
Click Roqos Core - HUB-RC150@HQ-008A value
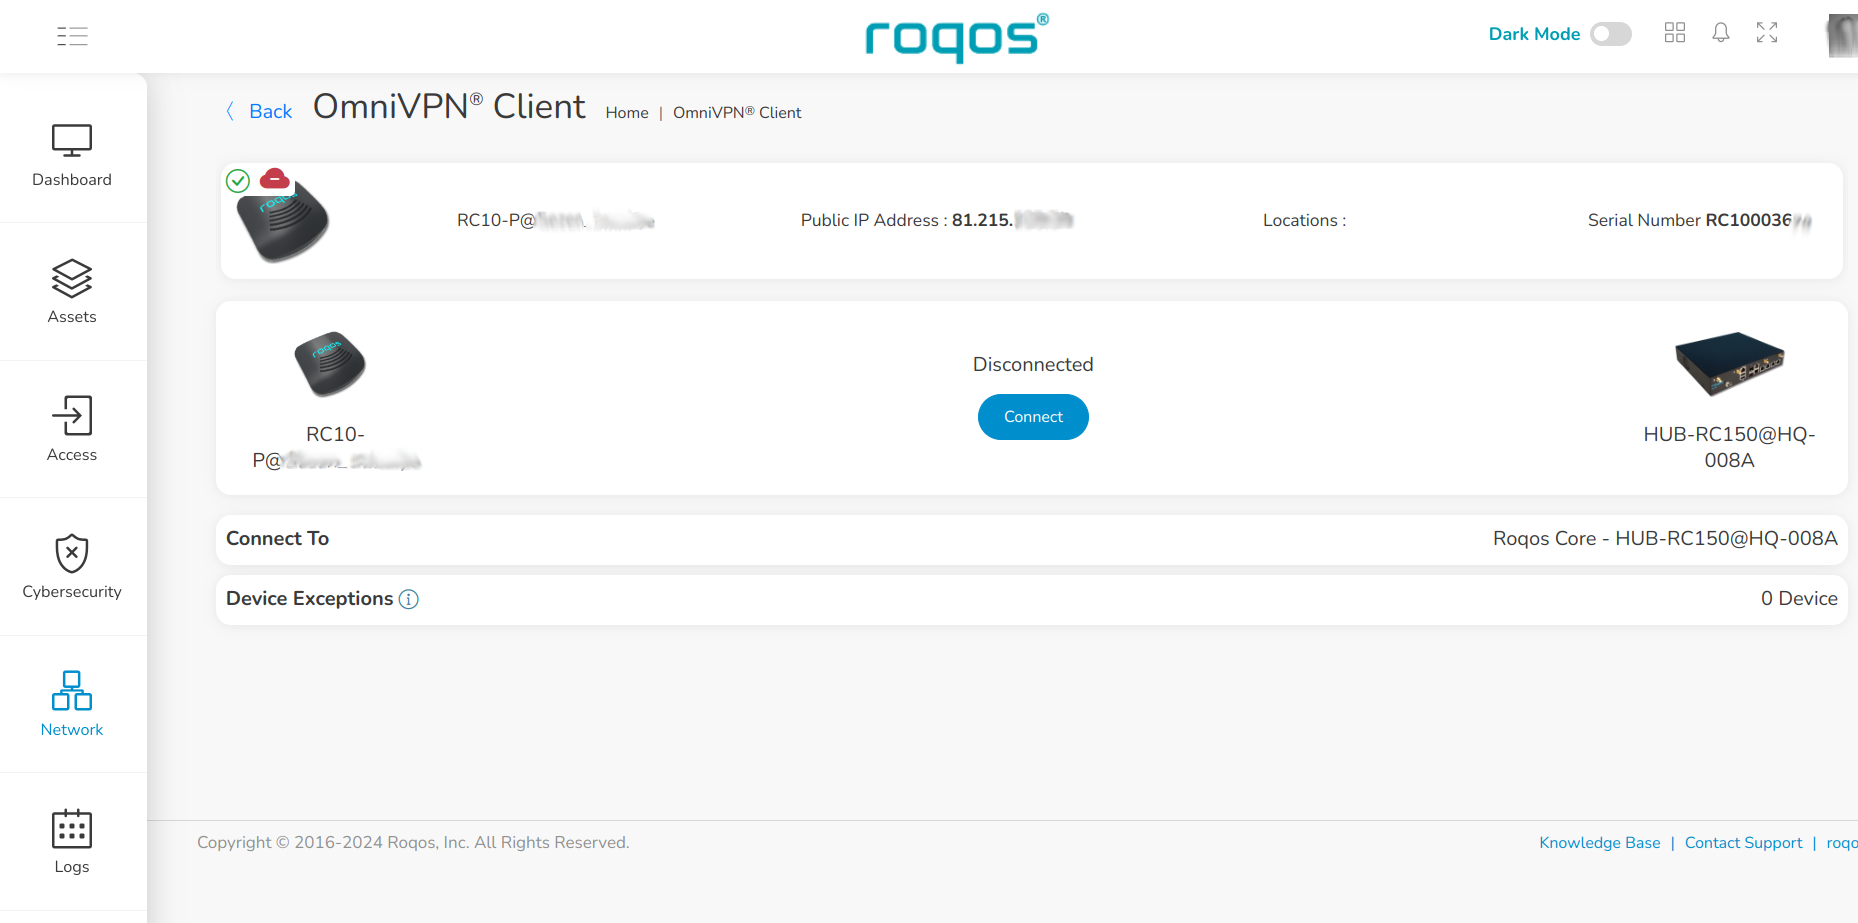[x=1665, y=539]
